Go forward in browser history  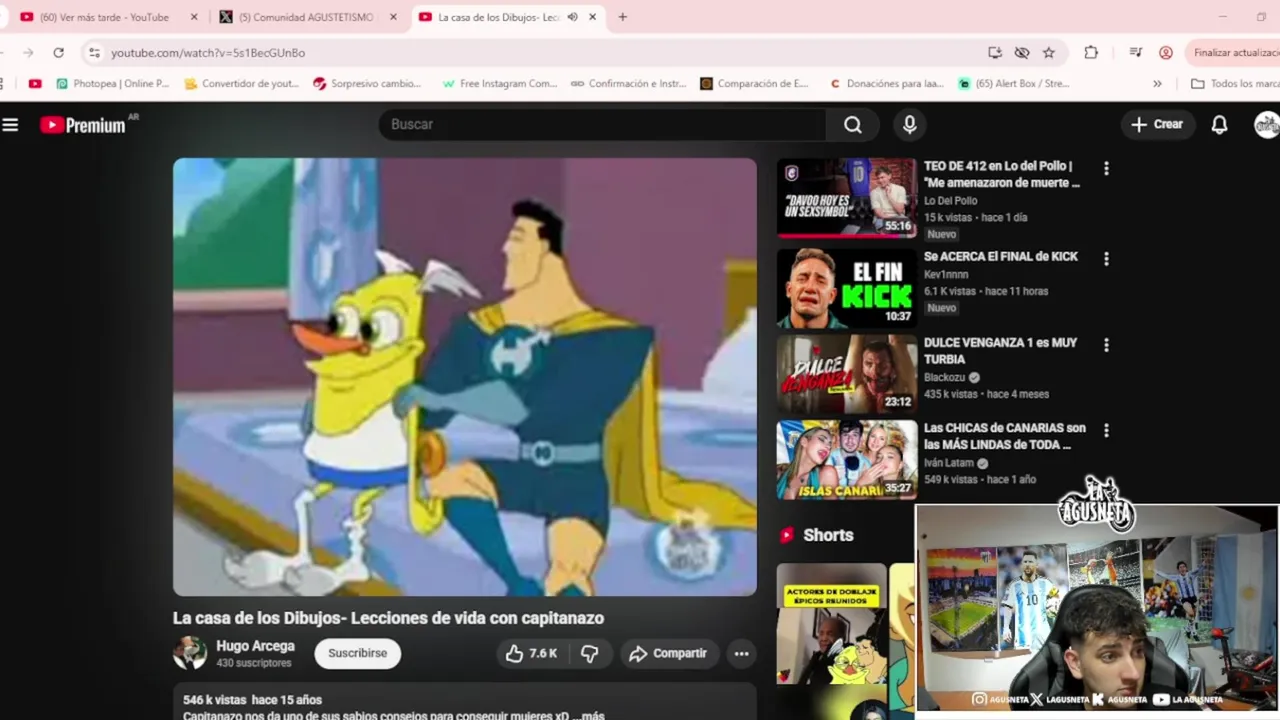pyautogui.click(x=28, y=52)
